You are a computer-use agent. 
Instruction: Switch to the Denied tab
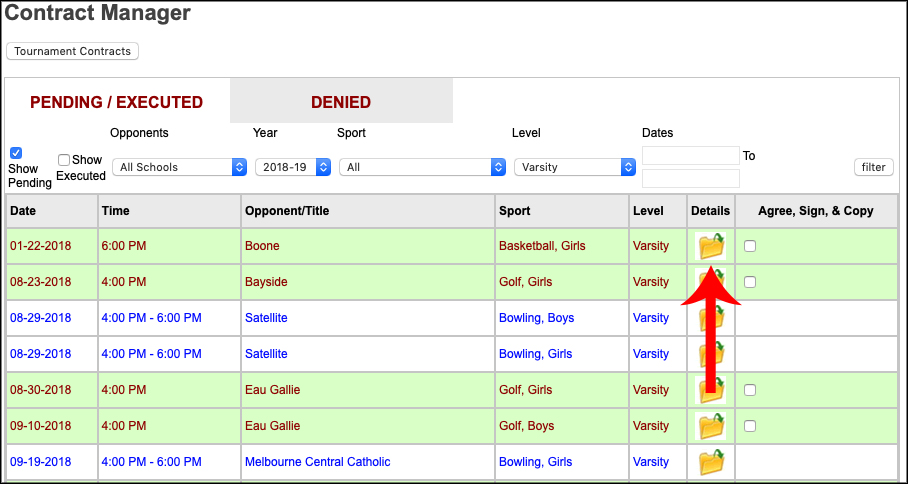point(341,102)
